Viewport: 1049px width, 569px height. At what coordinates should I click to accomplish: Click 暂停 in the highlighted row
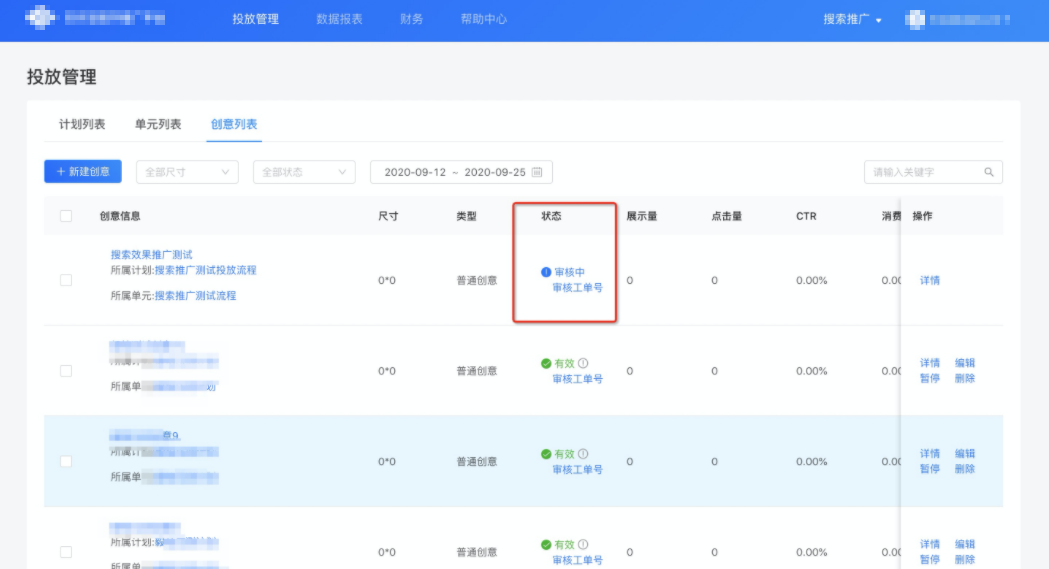pyautogui.click(x=930, y=469)
